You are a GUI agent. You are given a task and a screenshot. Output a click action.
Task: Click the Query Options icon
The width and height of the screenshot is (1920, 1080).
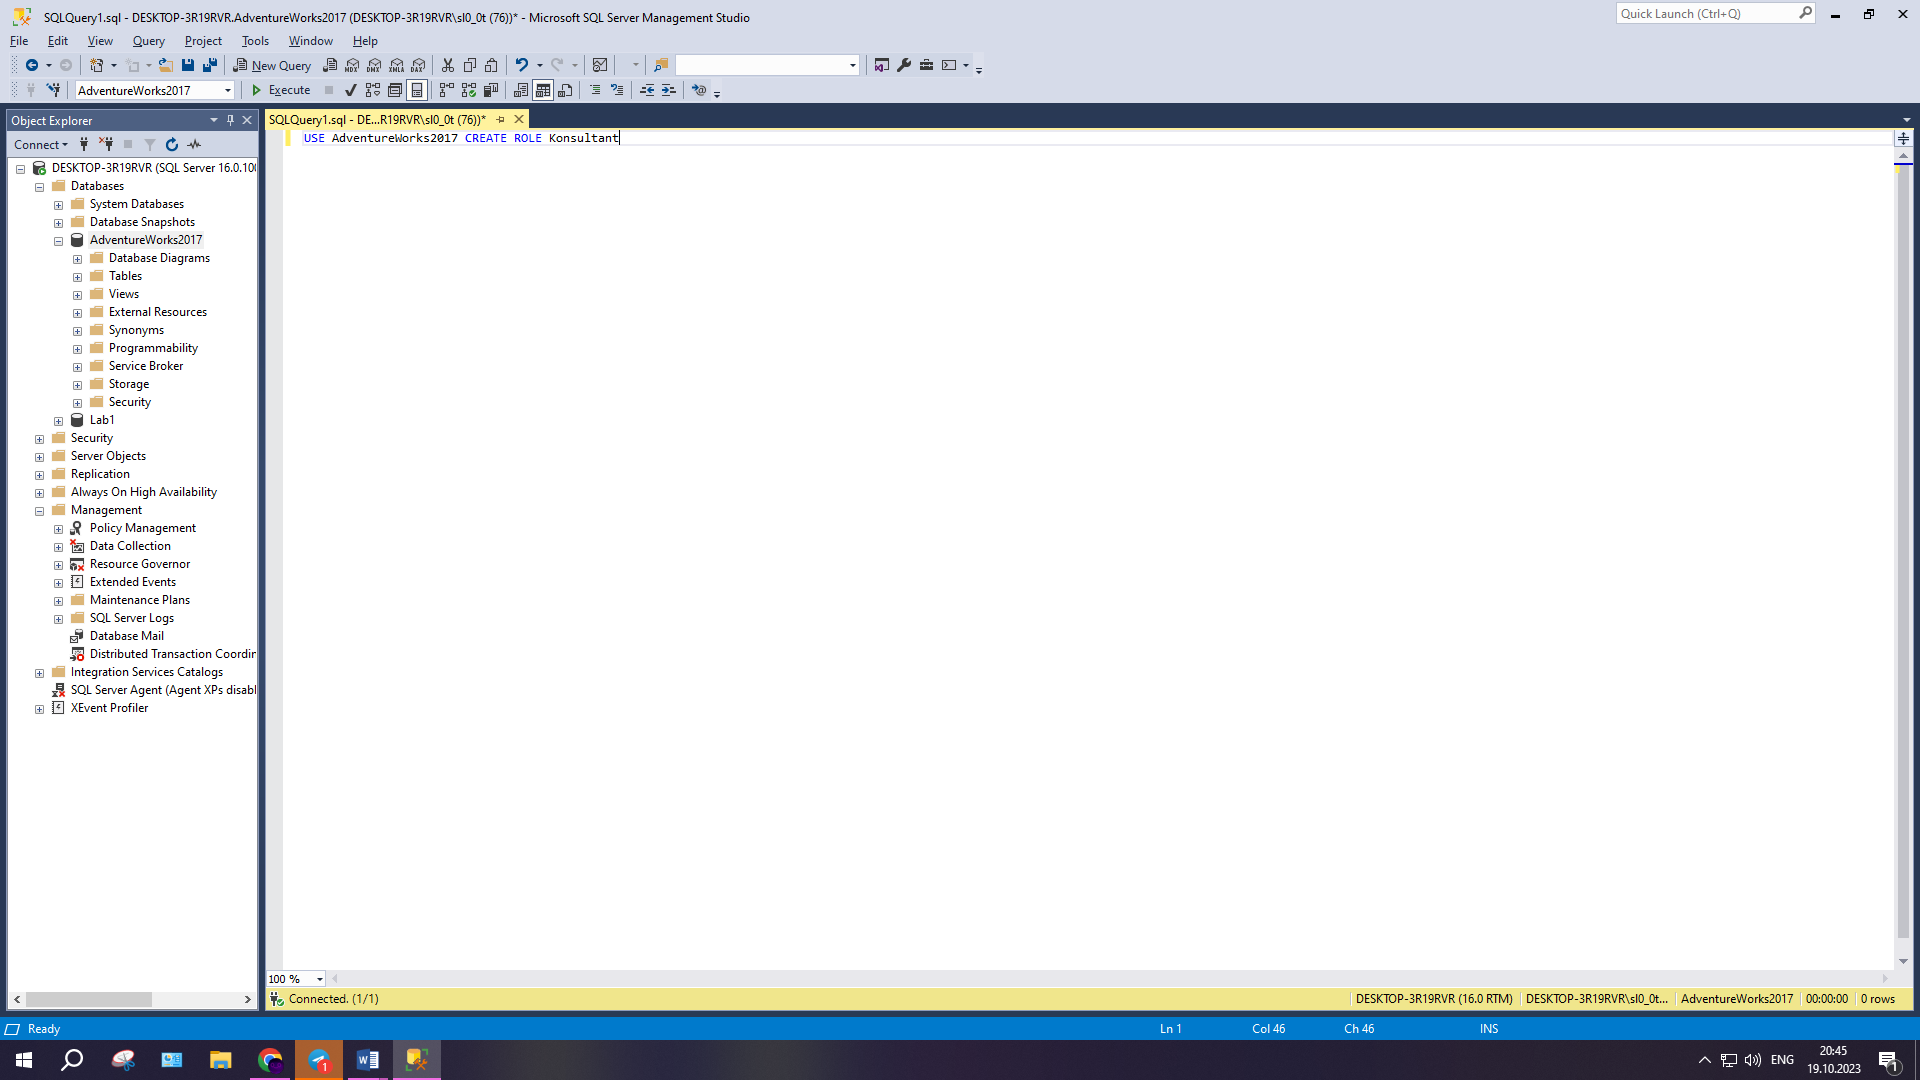click(x=395, y=90)
